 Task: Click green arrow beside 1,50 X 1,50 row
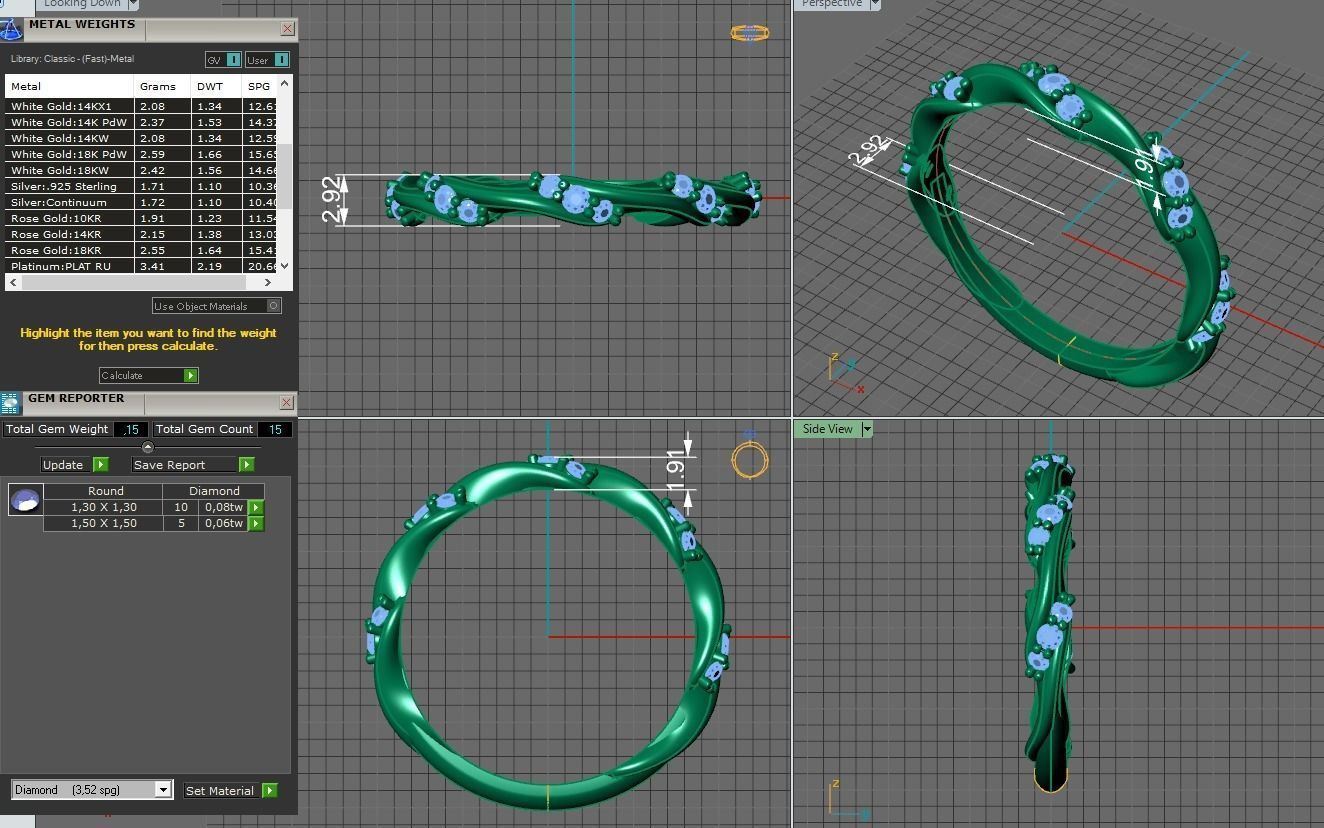pos(256,523)
